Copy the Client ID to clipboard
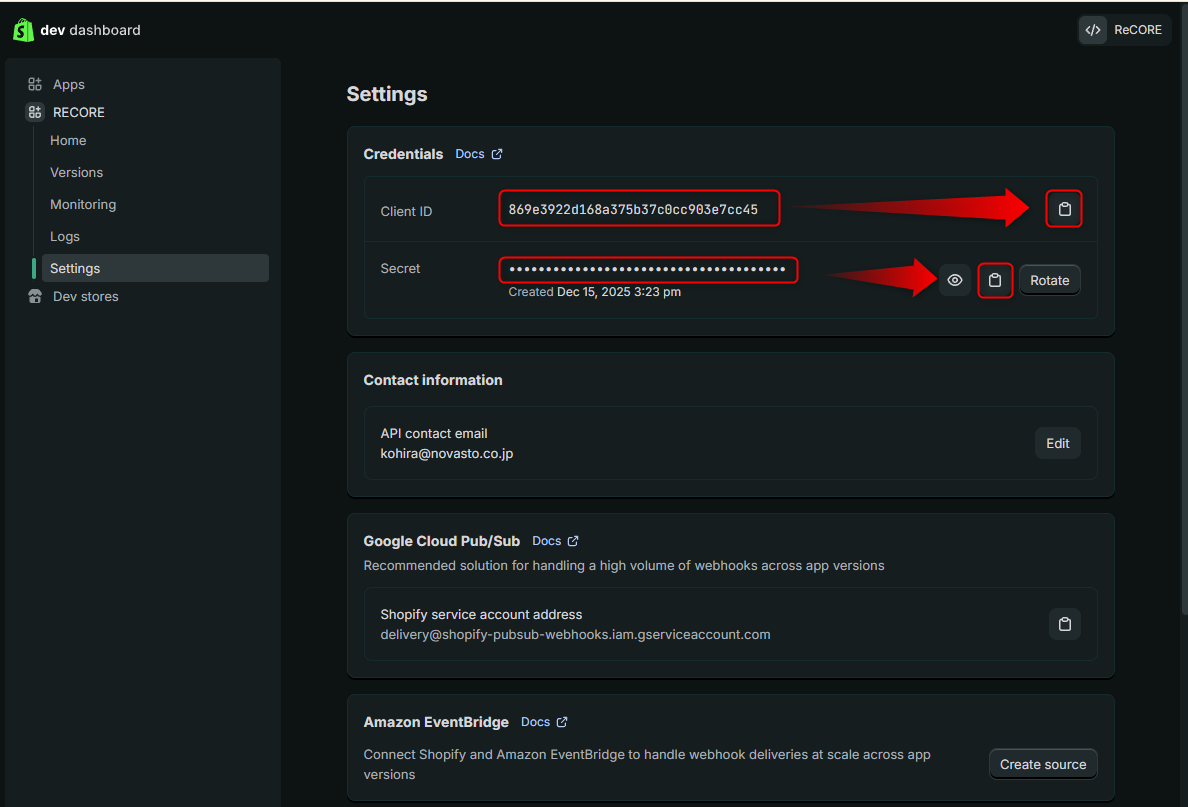1188x807 pixels. coord(1064,210)
